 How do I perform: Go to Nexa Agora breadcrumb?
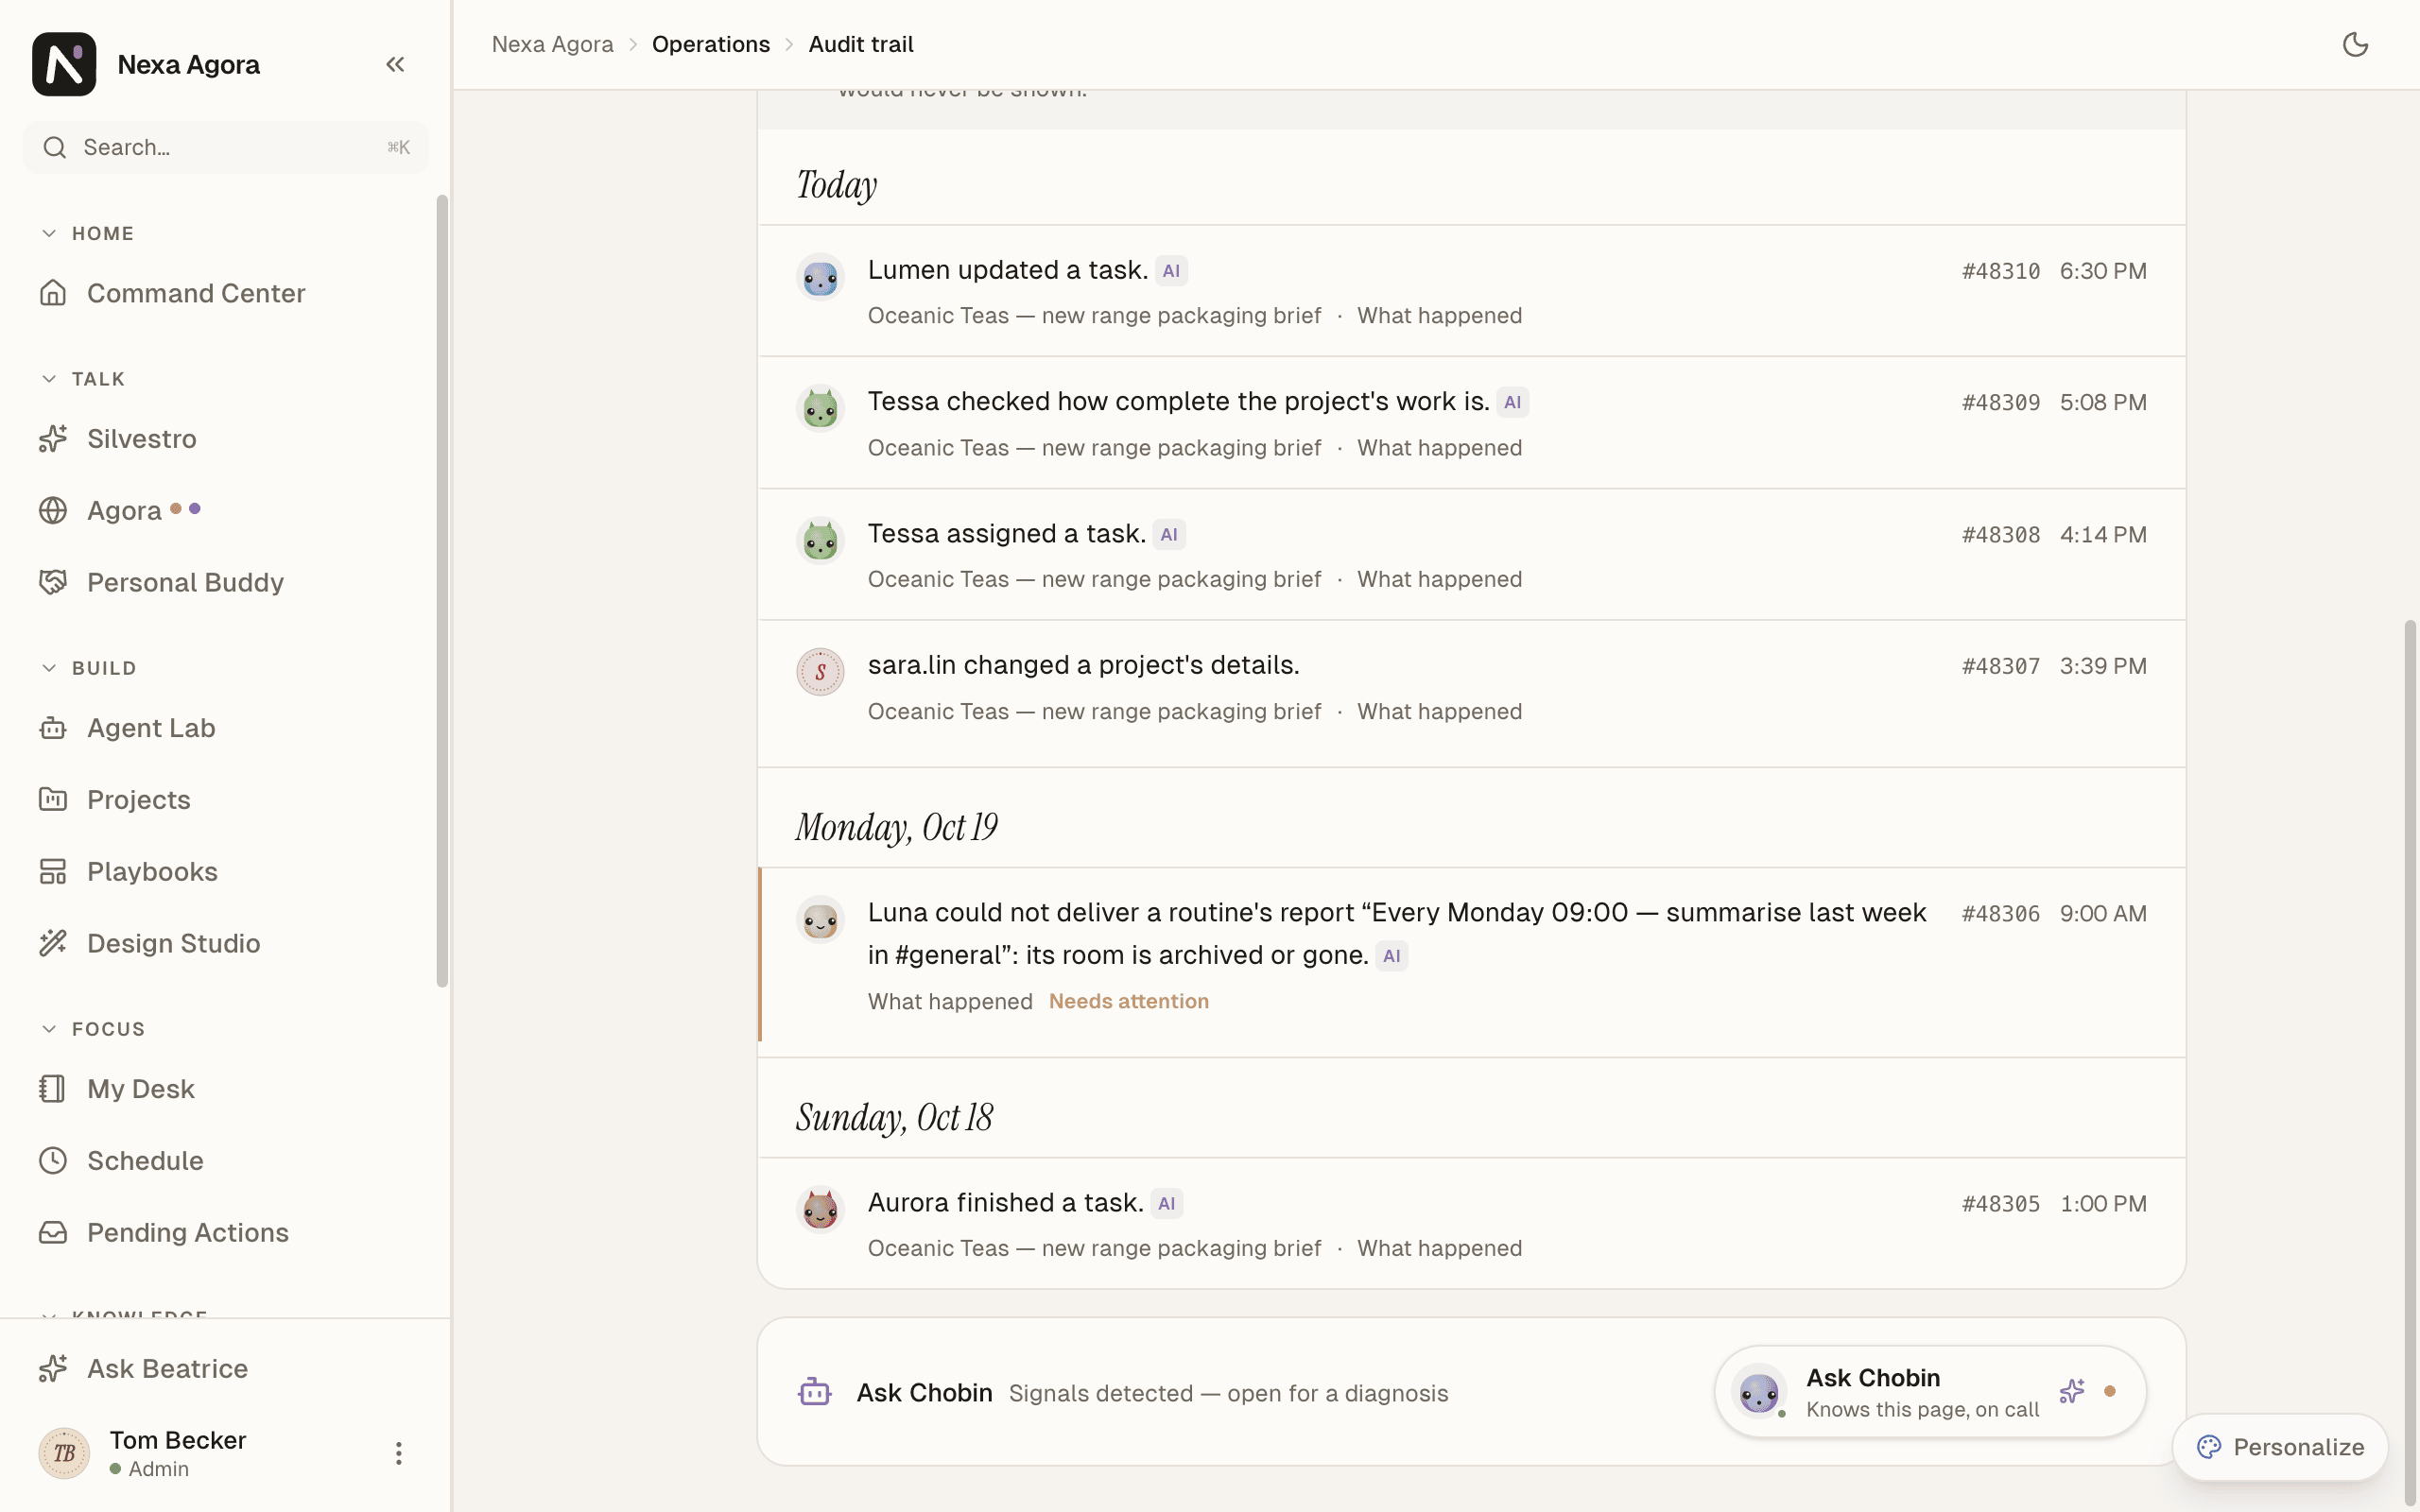coord(552,44)
